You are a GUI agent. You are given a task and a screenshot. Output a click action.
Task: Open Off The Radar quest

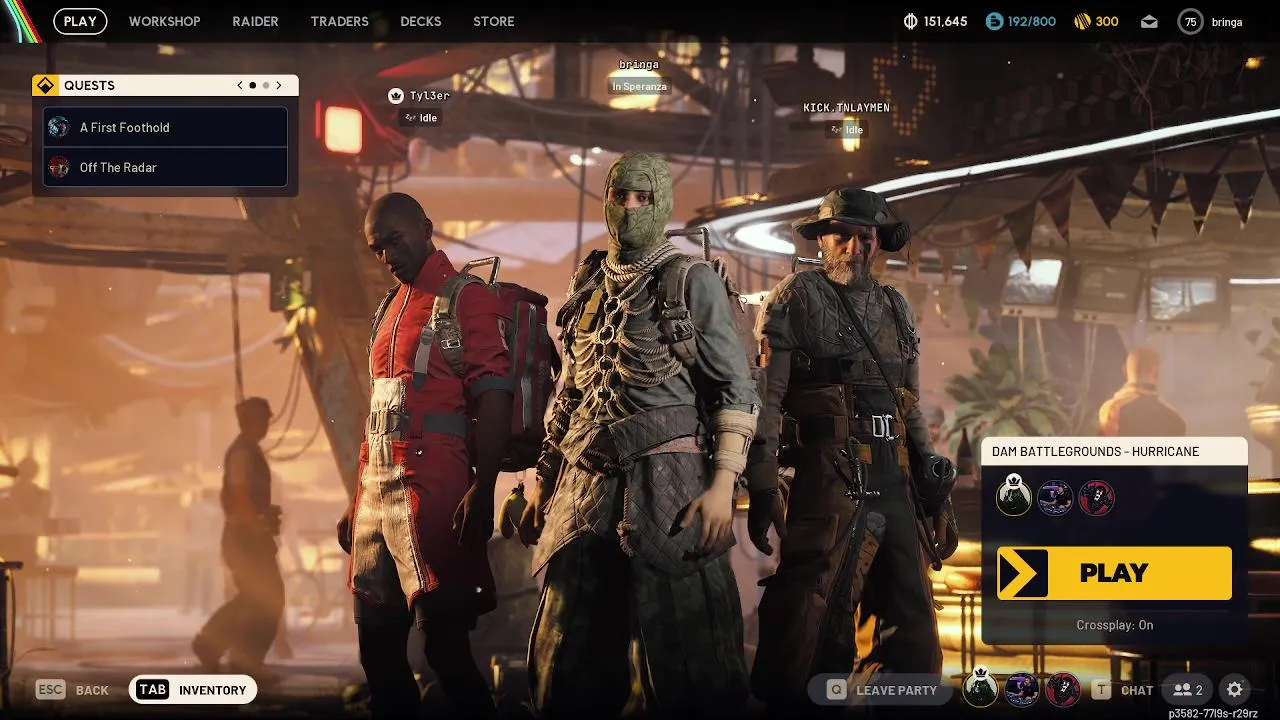tap(165, 167)
